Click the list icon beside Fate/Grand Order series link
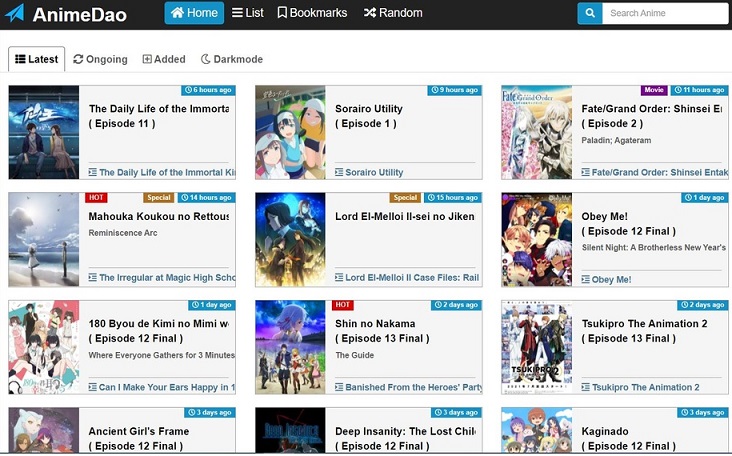732x456 pixels. tap(585, 172)
